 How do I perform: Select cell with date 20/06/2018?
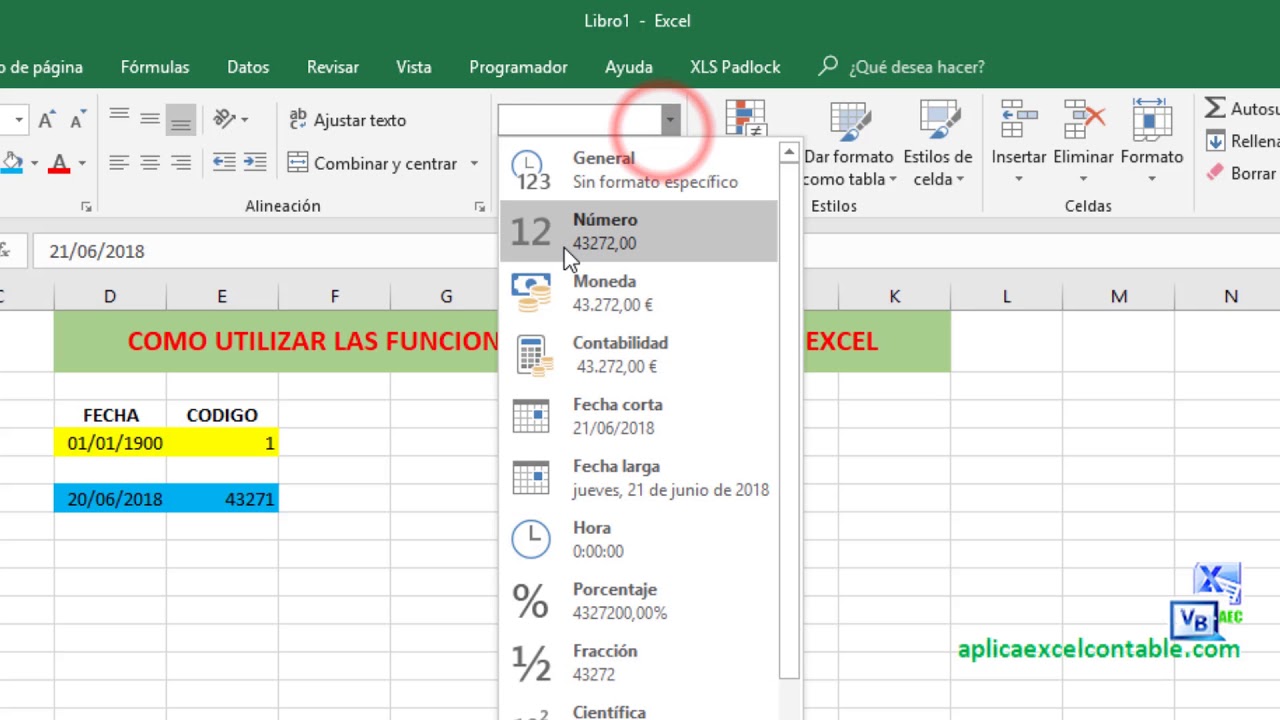pos(110,499)
